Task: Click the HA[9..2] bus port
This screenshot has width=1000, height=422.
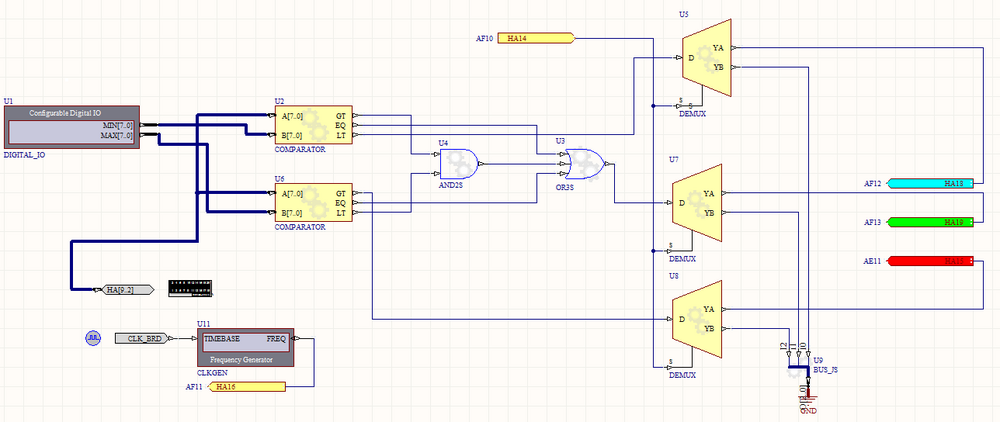Action: tap(125, 290)
